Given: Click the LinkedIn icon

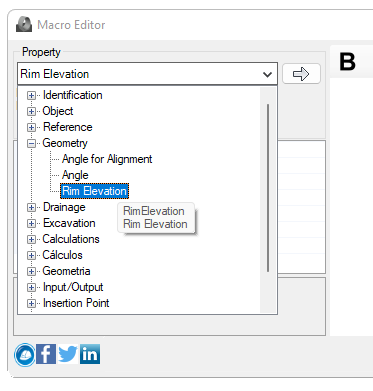Looking at the screenshot, I should [x=90, y=354].
